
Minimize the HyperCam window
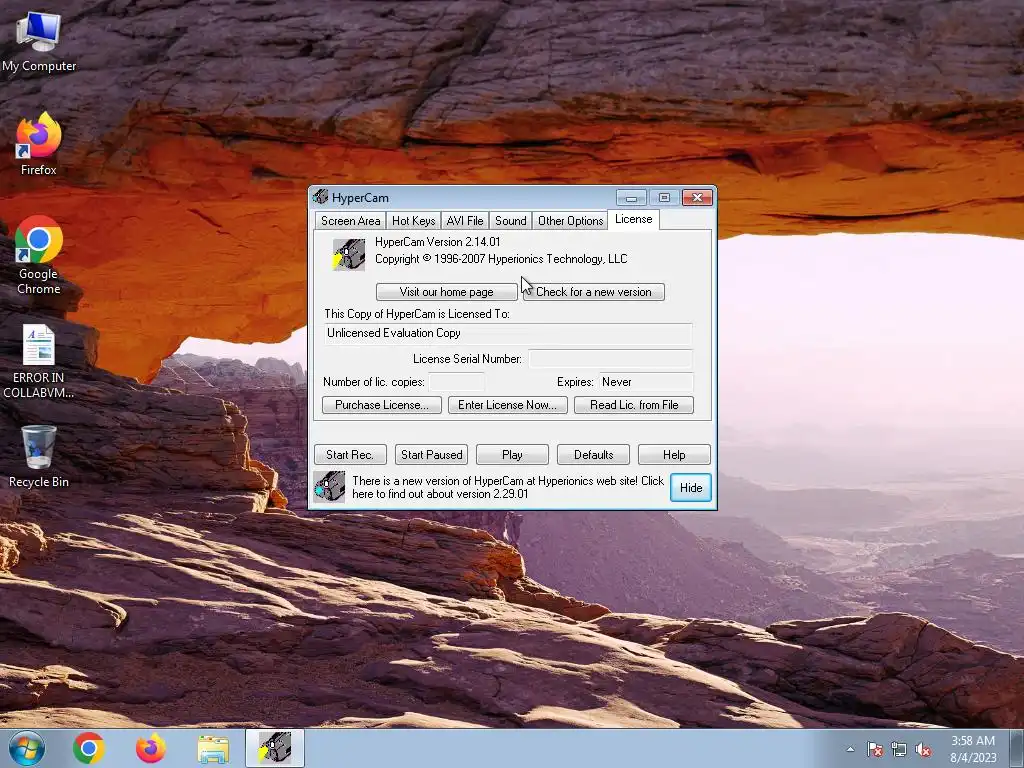[x=631, y=197]
